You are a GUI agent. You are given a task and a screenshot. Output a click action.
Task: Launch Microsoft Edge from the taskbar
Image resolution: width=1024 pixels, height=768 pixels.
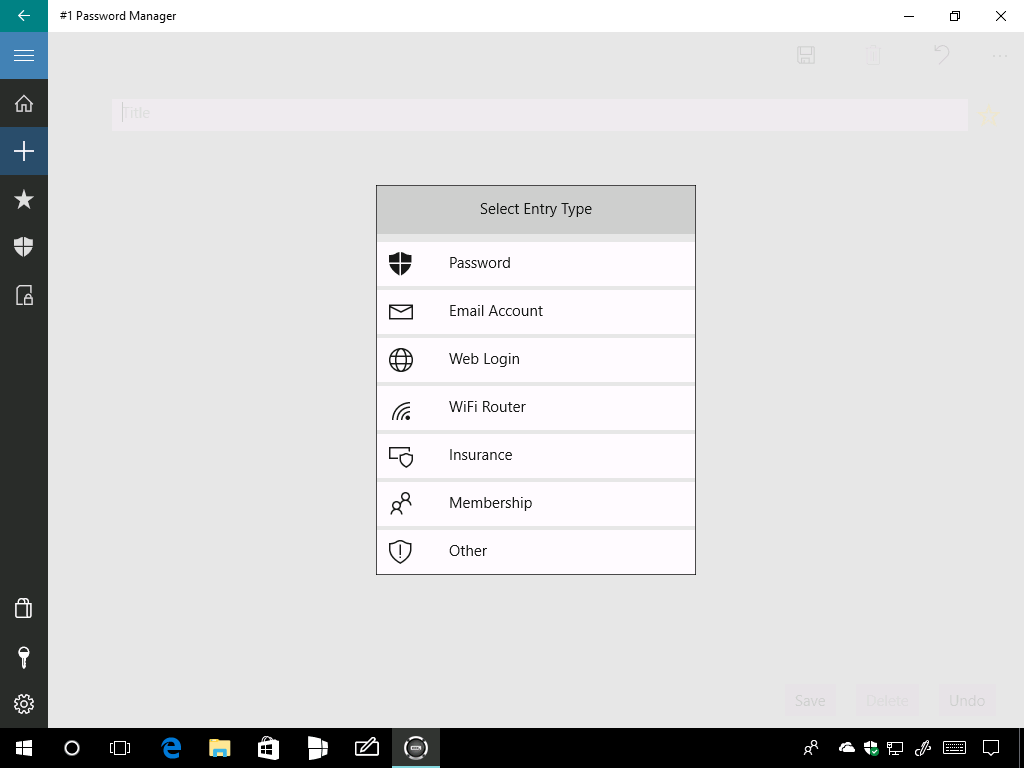click(x=171, y=748)
